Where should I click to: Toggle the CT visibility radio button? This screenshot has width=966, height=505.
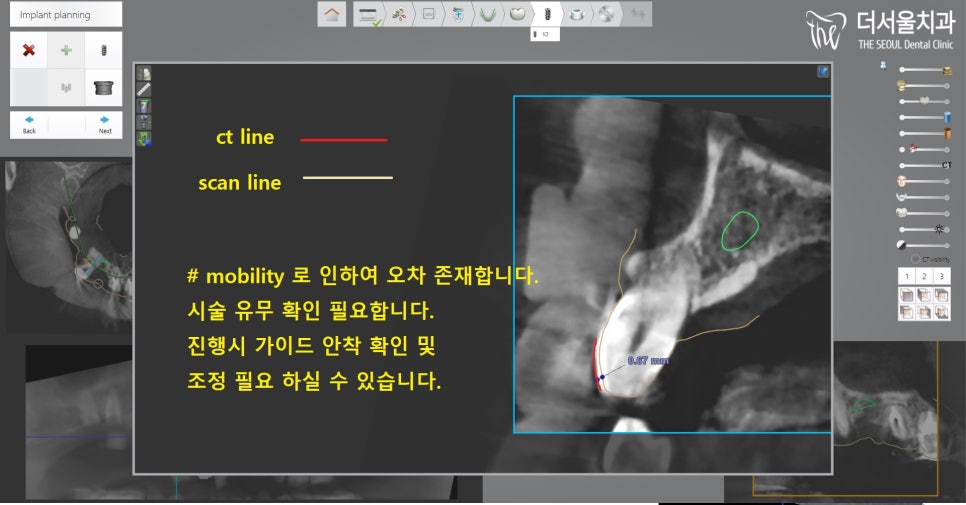click(x=915, y=259)
